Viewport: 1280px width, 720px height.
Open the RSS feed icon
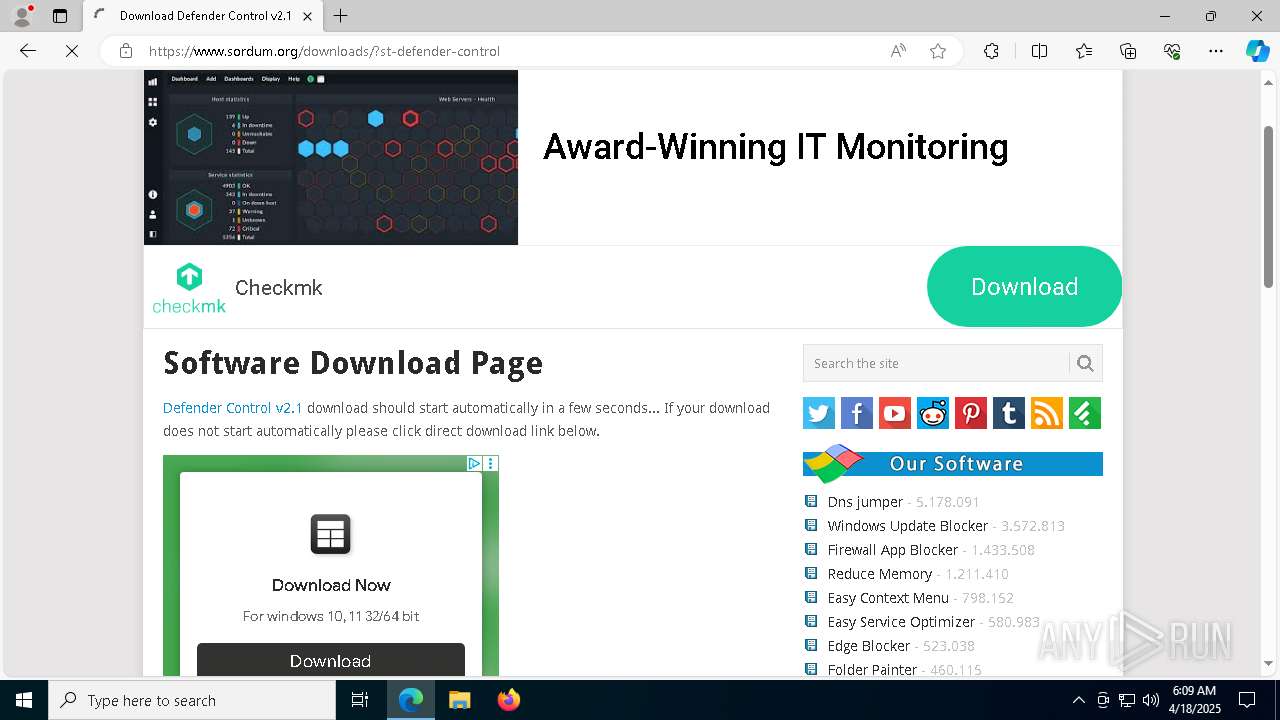pos(1047,413)
